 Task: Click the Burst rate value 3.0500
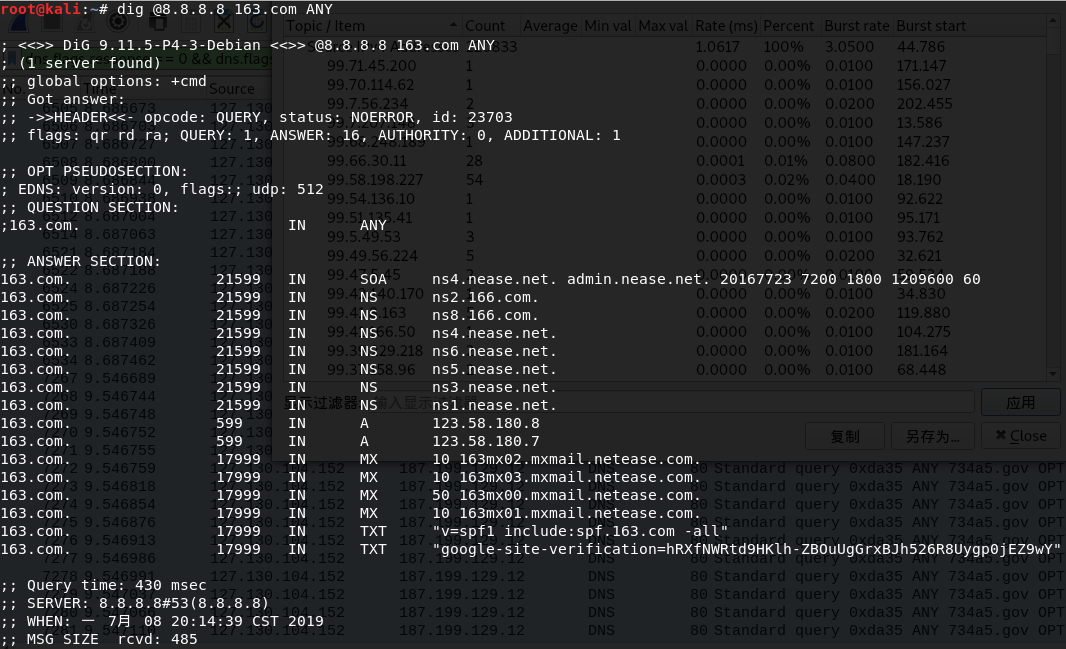[849, 47]
